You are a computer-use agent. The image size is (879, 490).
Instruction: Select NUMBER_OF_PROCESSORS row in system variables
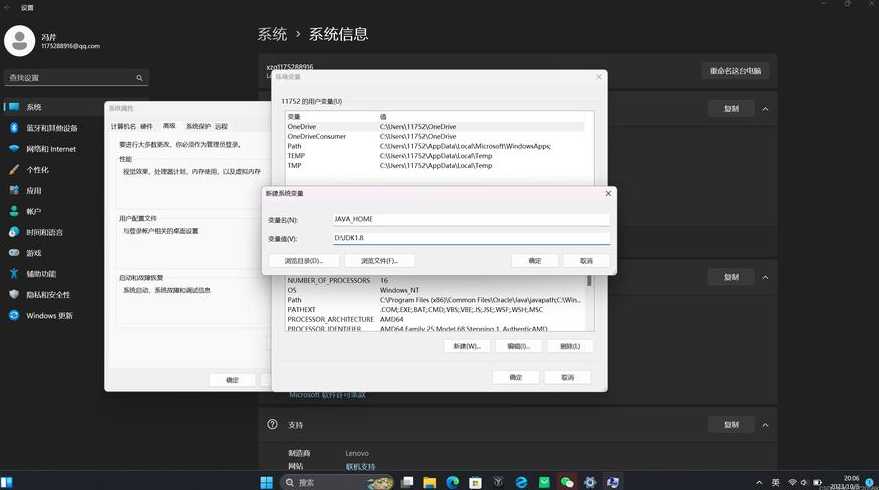pyautogui.click(x=435, y=280)
